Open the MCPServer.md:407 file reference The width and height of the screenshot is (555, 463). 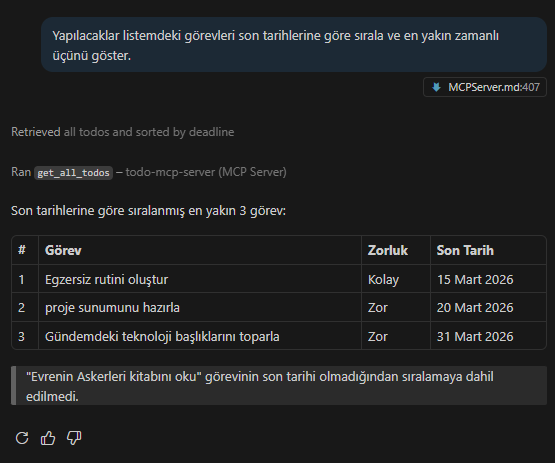[x=485, y=87]
